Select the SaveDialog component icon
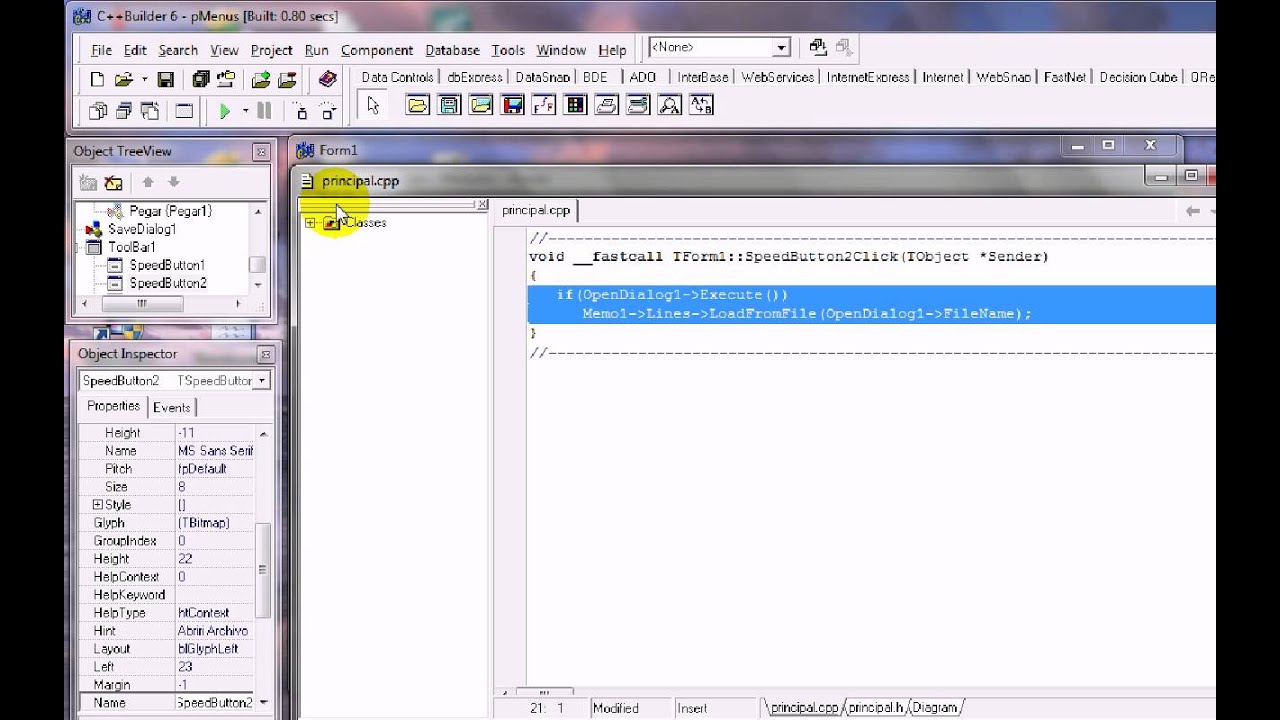This screenshot has height=720, width=1280. click(449, 105)
